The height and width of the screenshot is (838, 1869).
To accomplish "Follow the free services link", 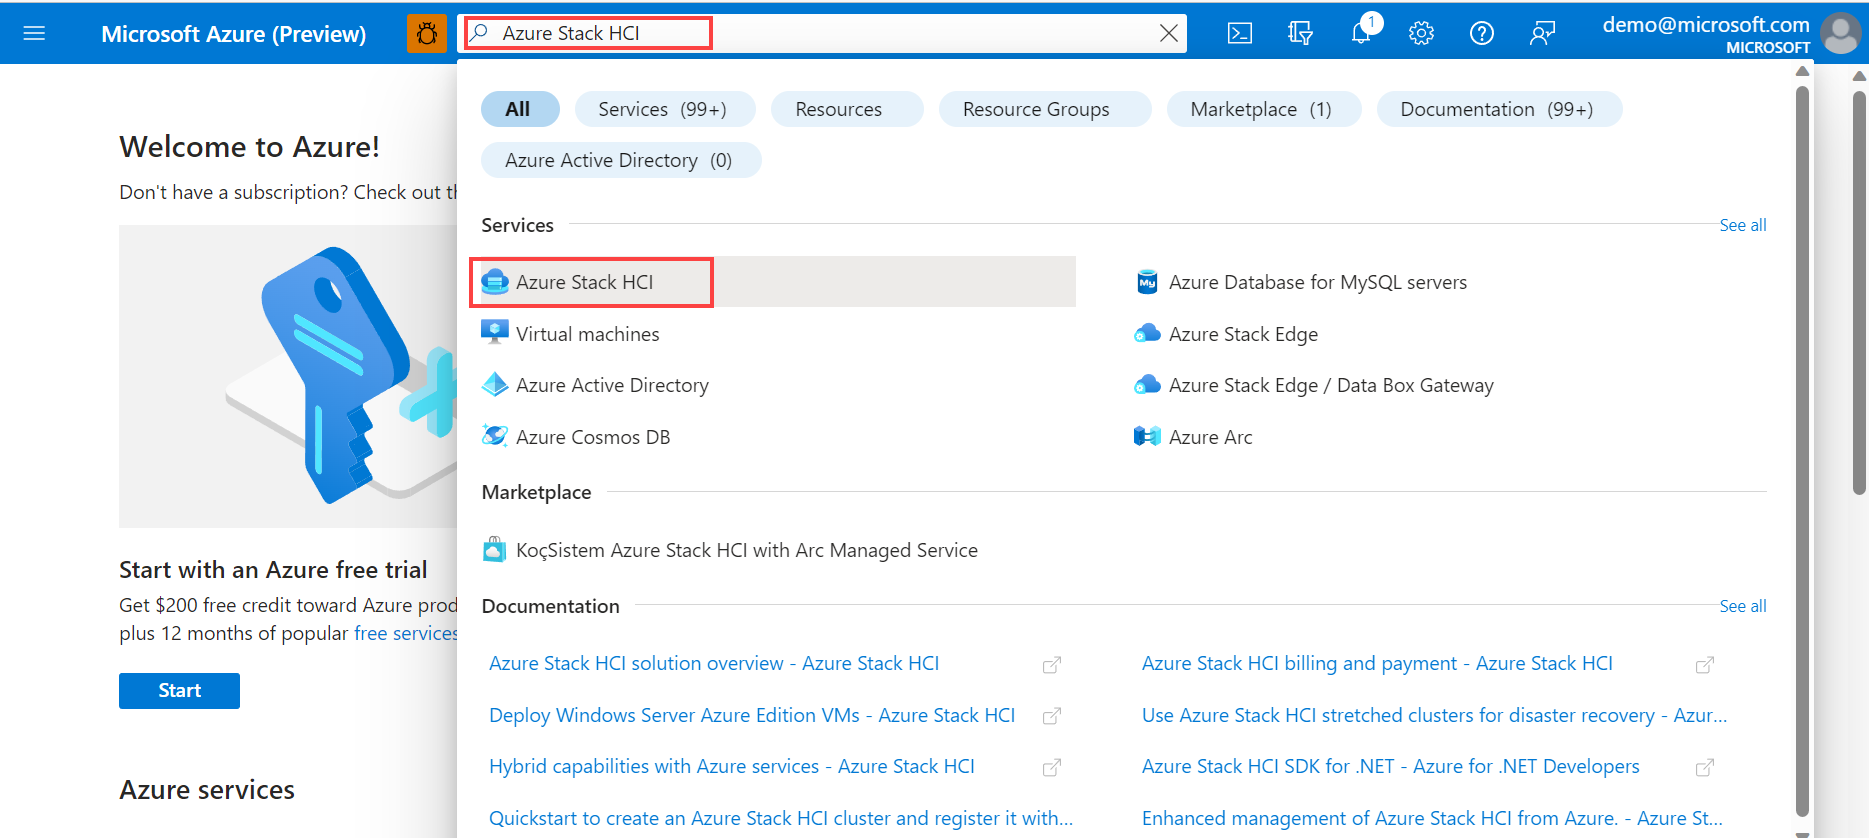I will point(406,633).
